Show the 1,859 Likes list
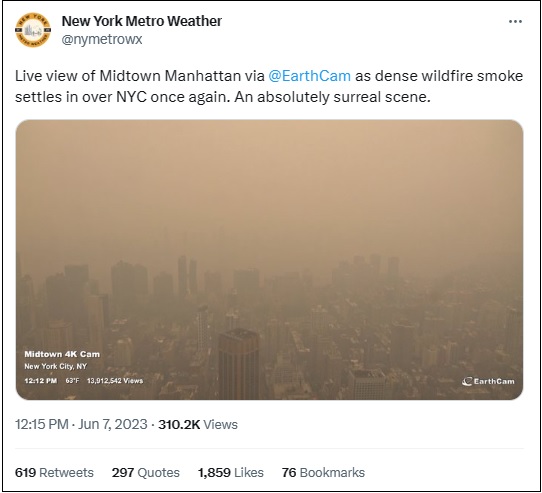 click(231, 472)
